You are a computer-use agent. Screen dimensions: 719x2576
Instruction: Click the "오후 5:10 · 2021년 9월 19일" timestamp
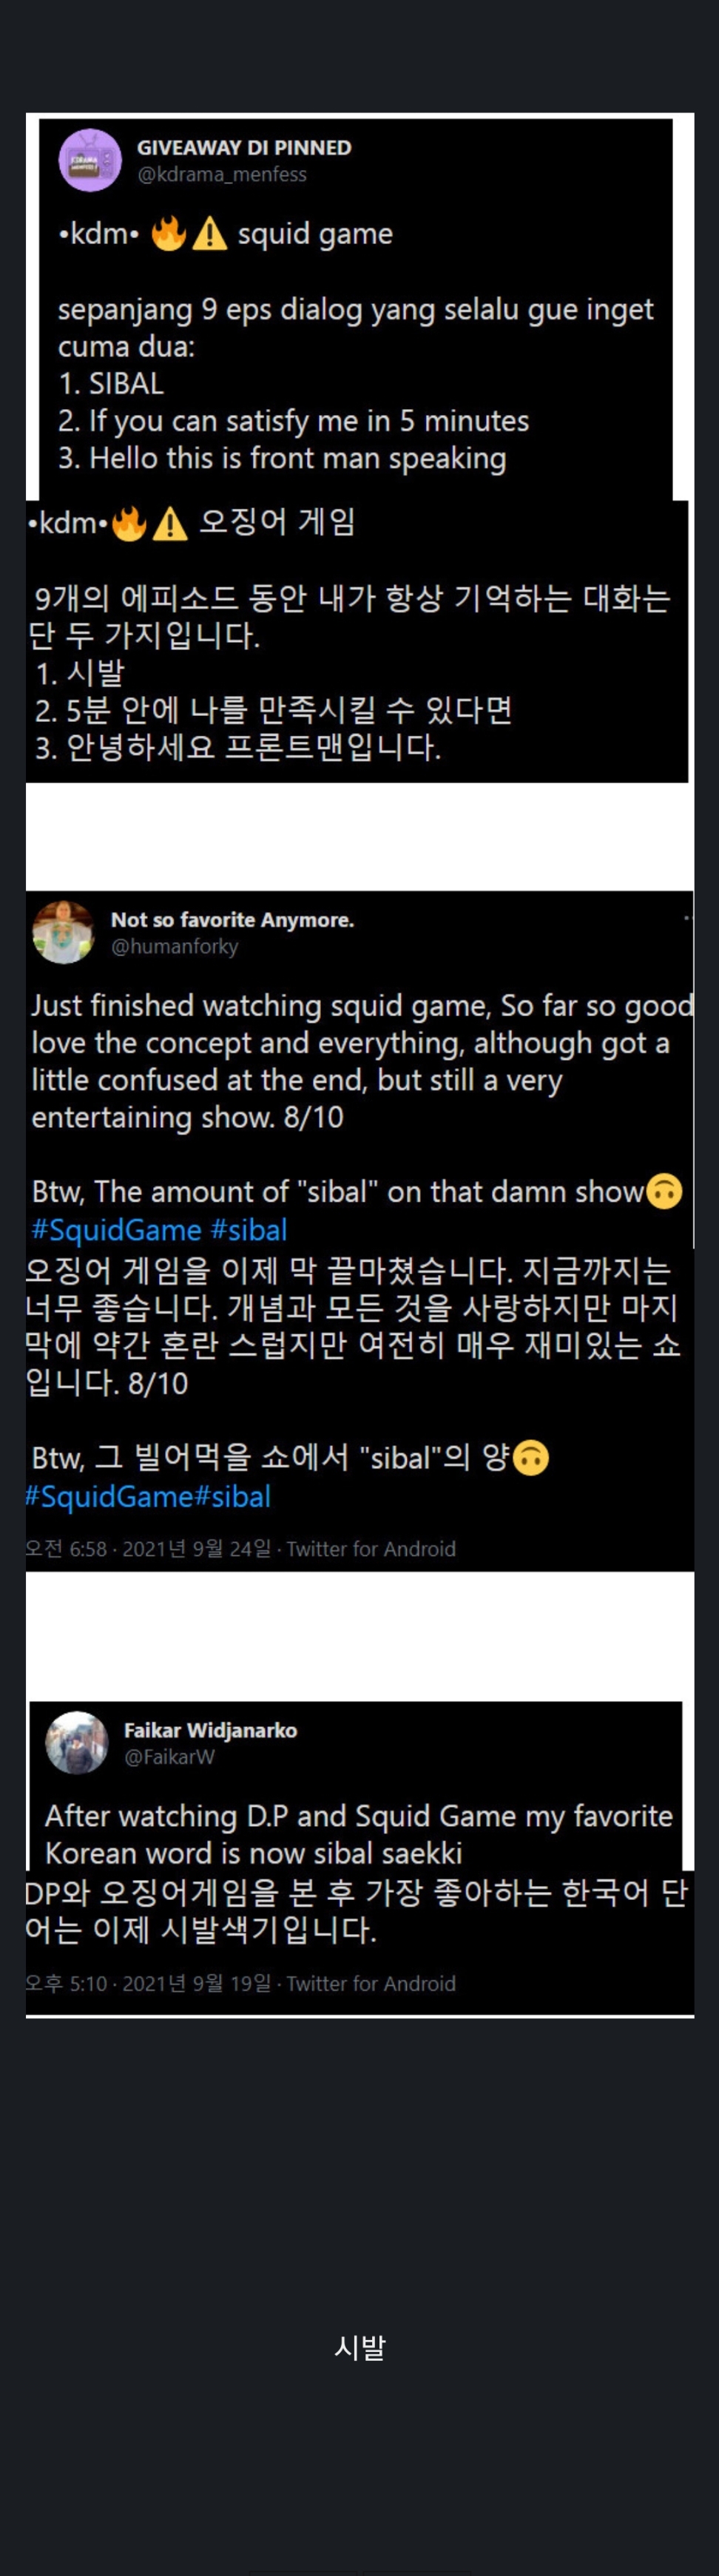[148, 1984]
